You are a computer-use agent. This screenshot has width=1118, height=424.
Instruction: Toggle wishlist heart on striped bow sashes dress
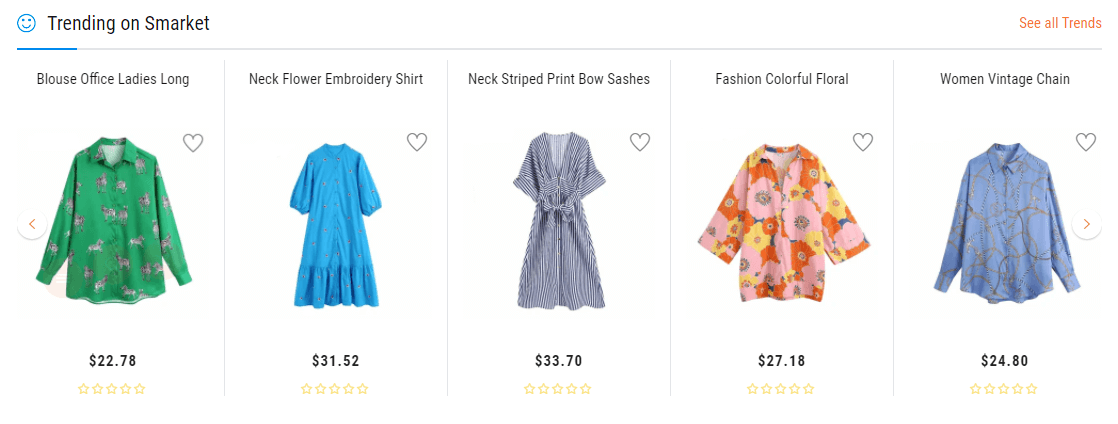(x=640, y=143)
